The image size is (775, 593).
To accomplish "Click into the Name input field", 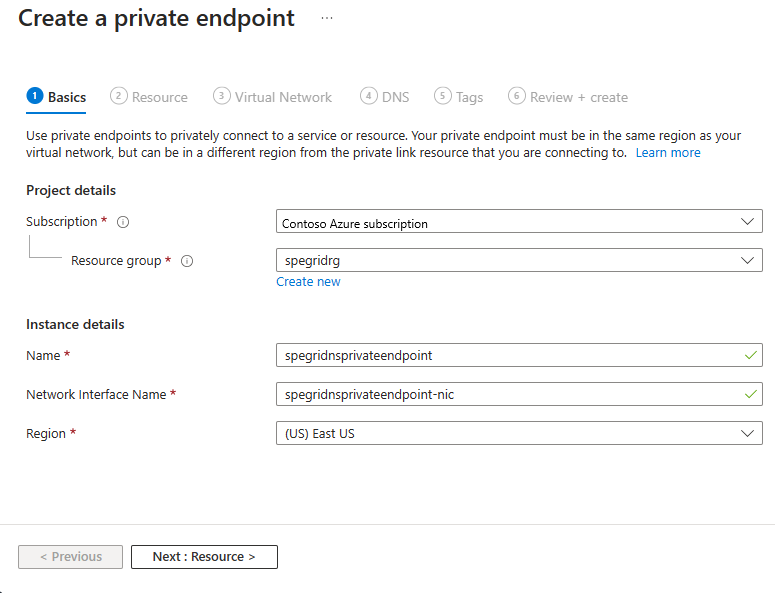I will click(x=510, y=355).
